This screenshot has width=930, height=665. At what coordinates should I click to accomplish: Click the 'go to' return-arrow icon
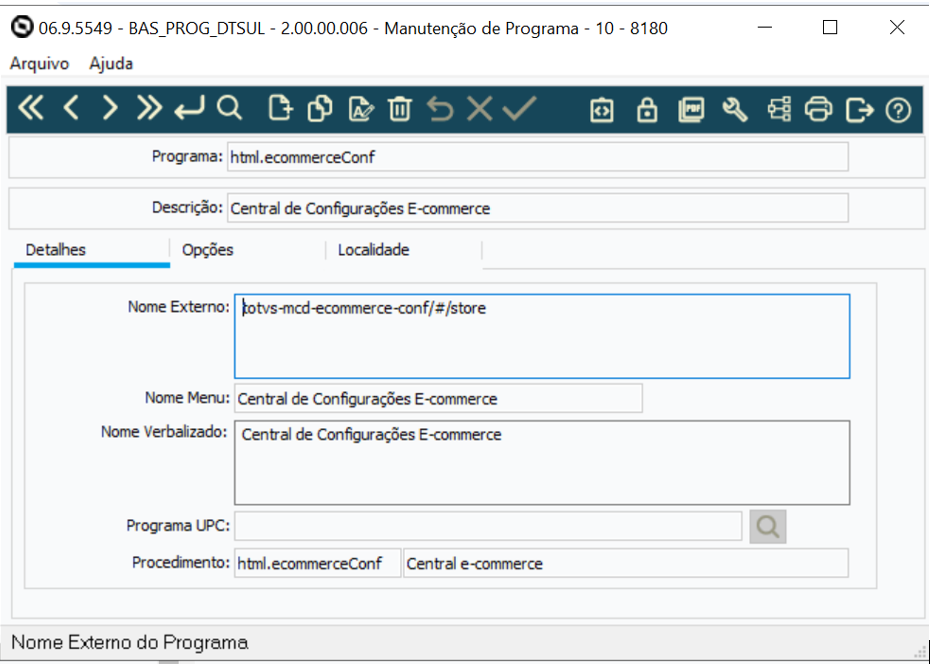coord(189,109)
